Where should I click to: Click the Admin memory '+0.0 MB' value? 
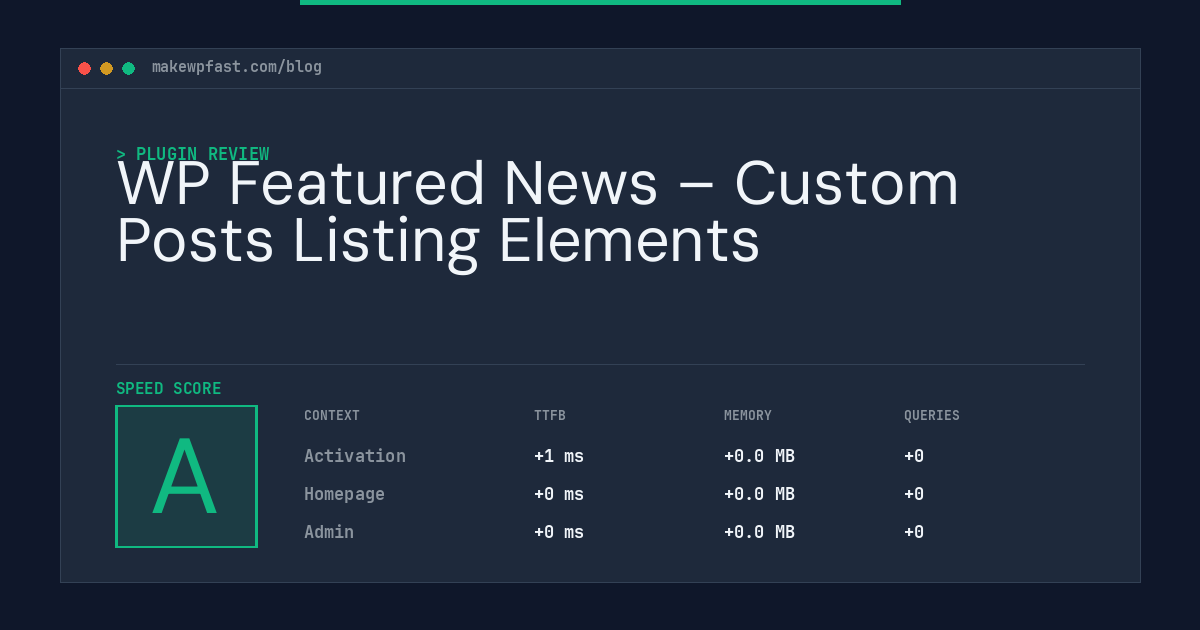coord(759,532)
